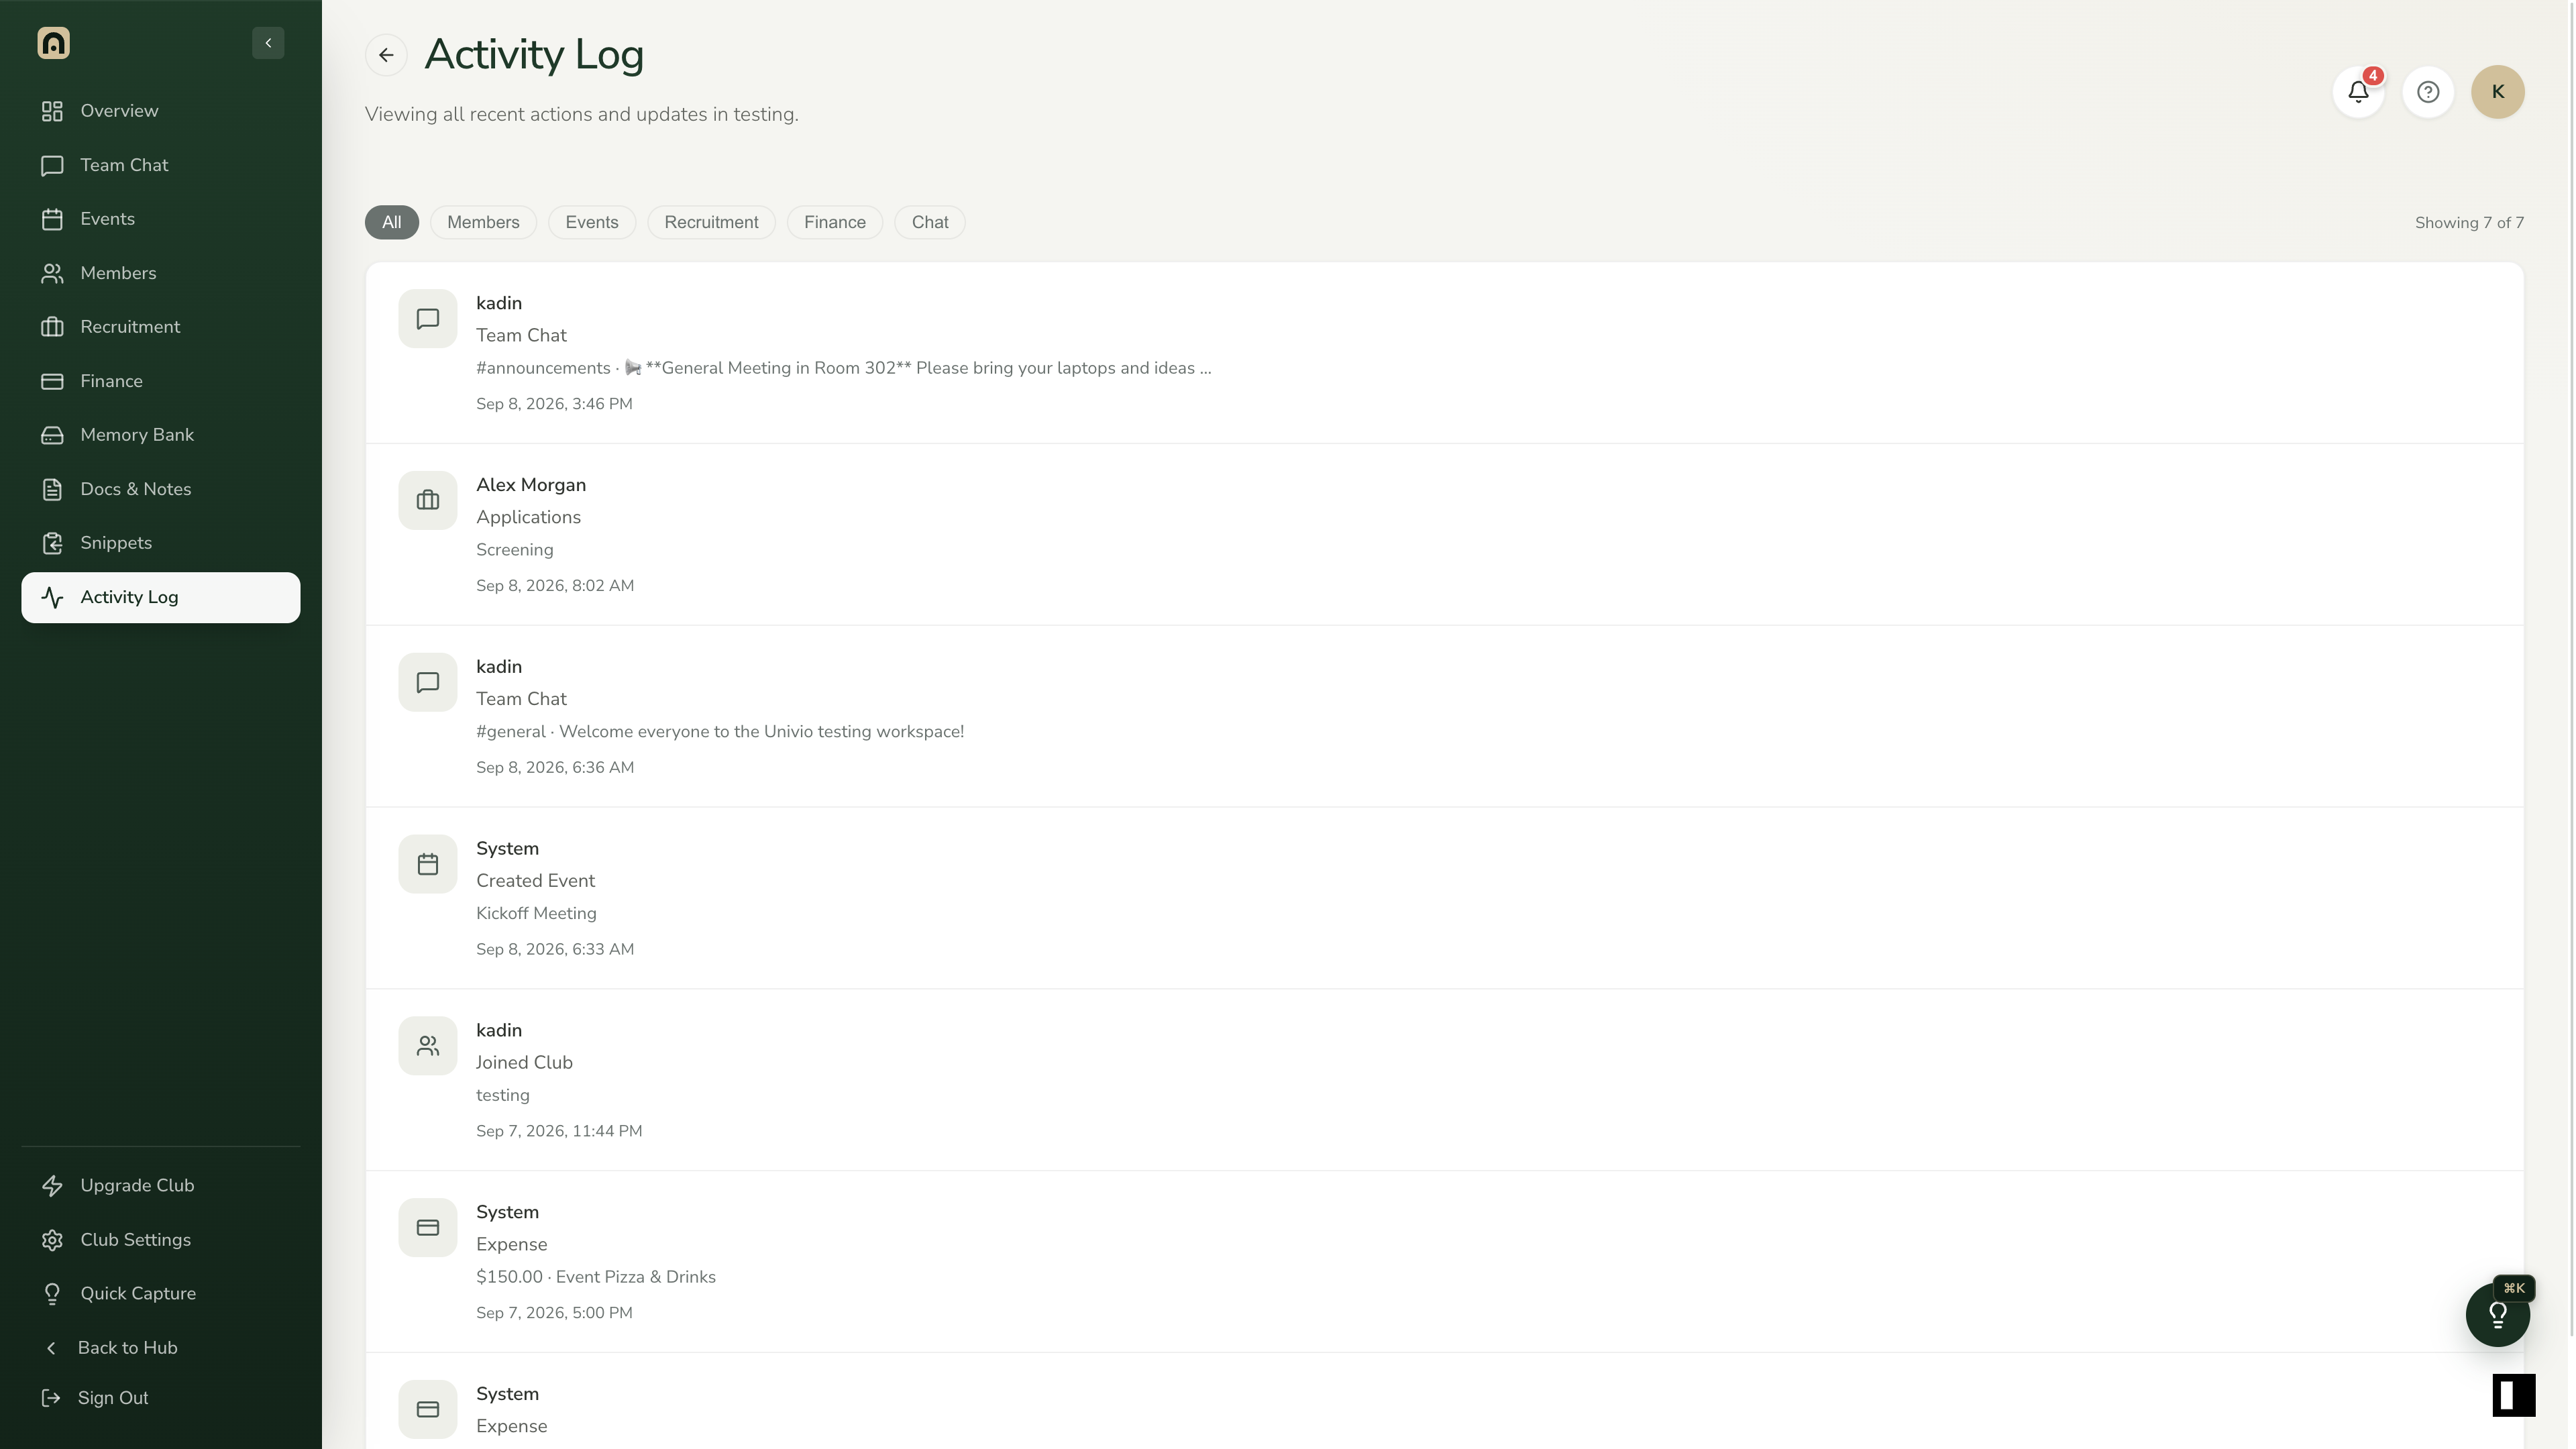Click Sign Out
The image size is (2576, 1449).
point(160,1398)
